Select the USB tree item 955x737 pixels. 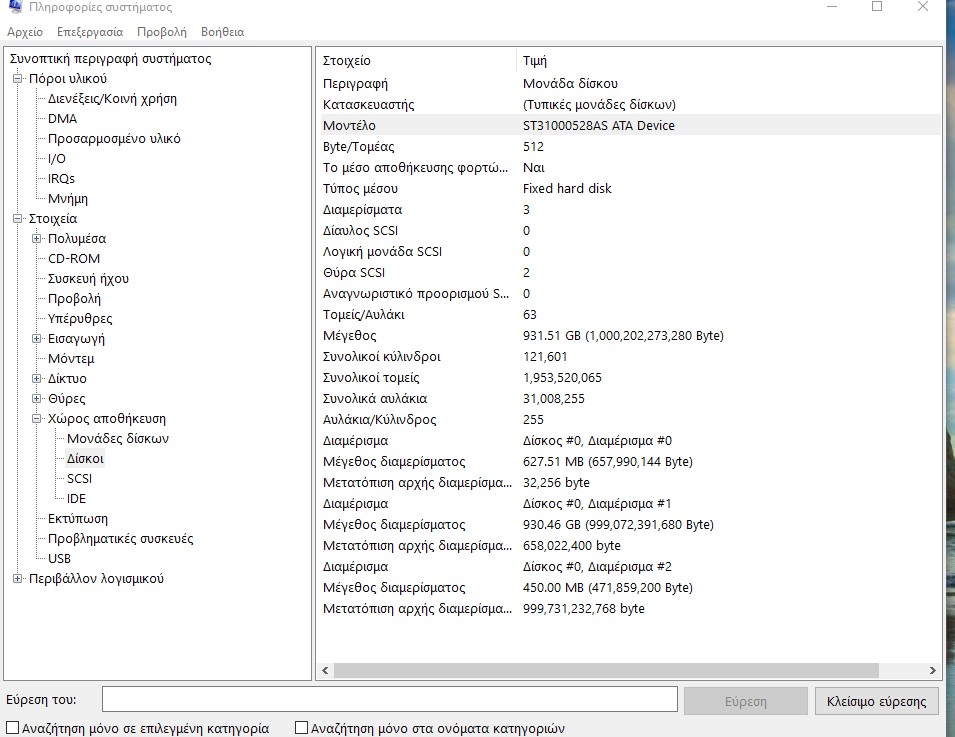[x=60, y=559]
